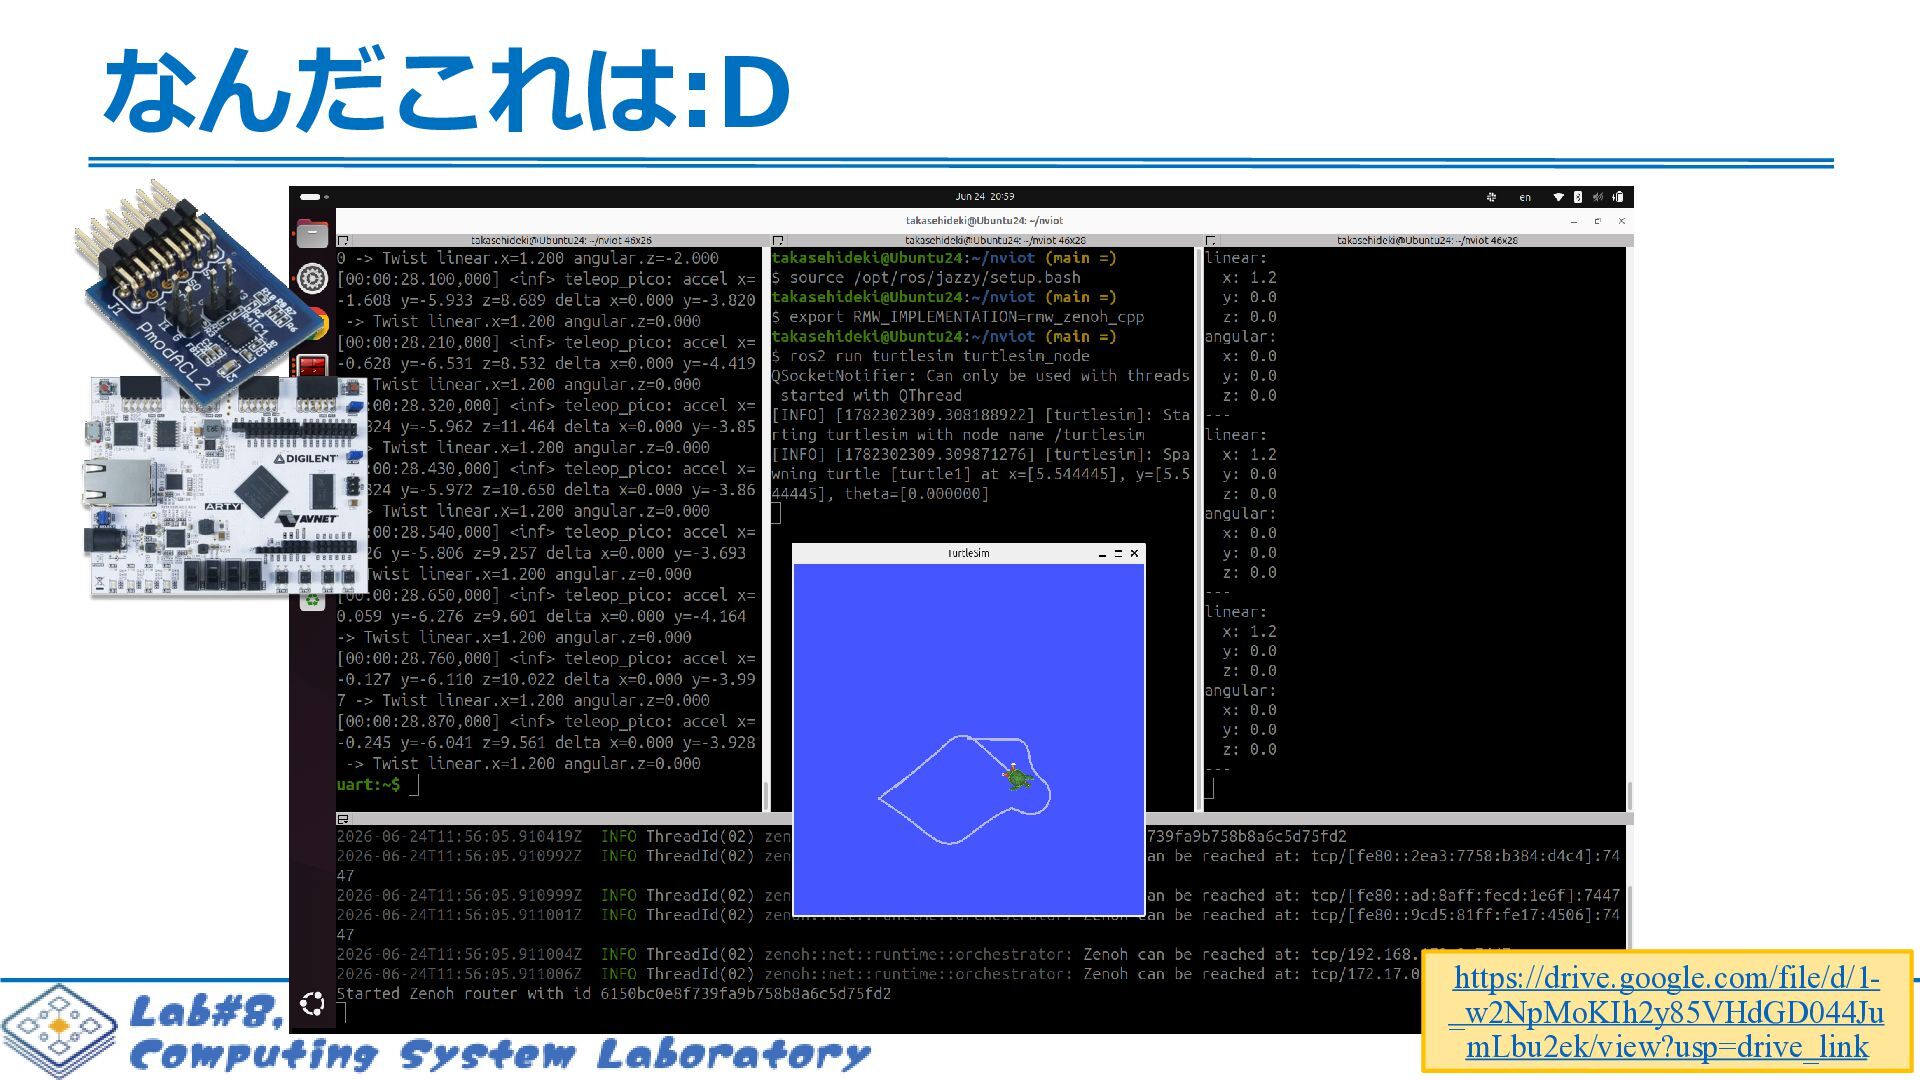Click the TurtleSim window title bar

tap(968, 554)
